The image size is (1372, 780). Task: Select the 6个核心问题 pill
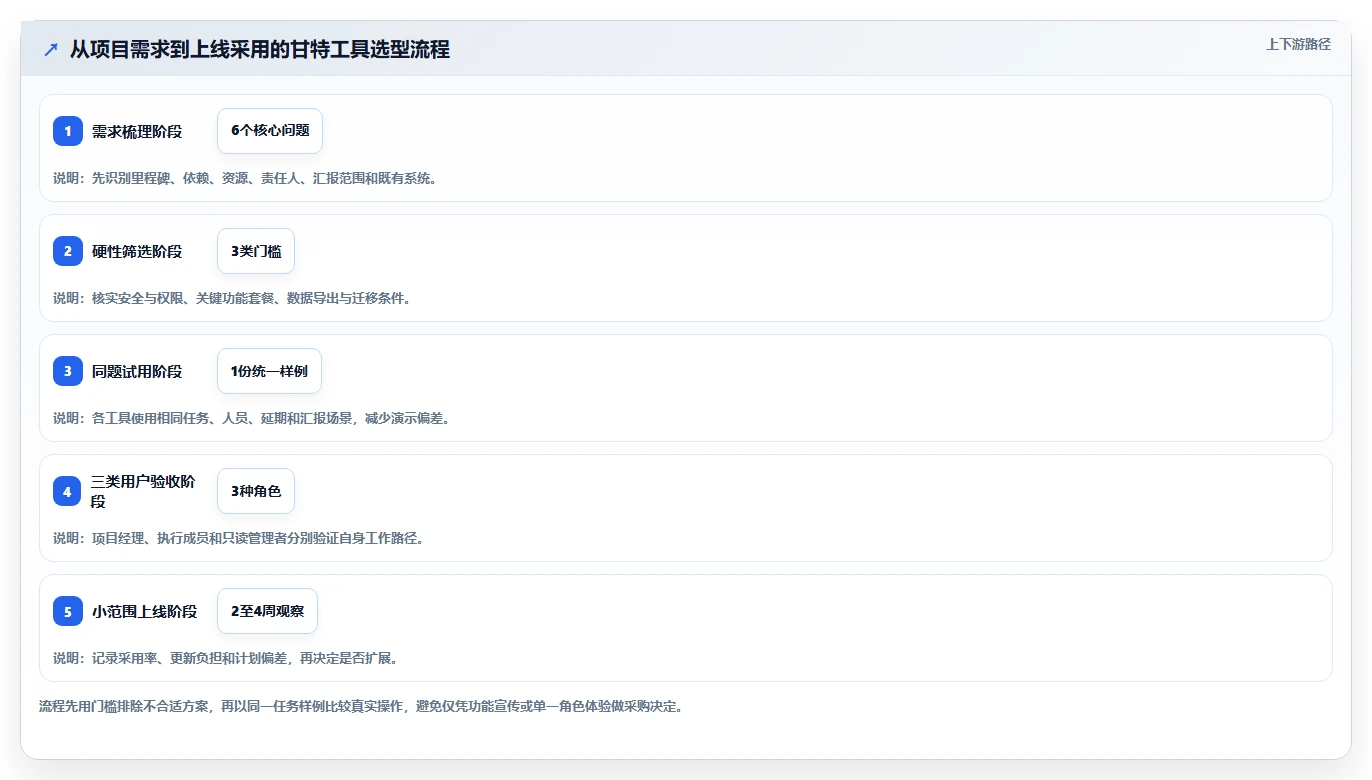pos(270,131)
